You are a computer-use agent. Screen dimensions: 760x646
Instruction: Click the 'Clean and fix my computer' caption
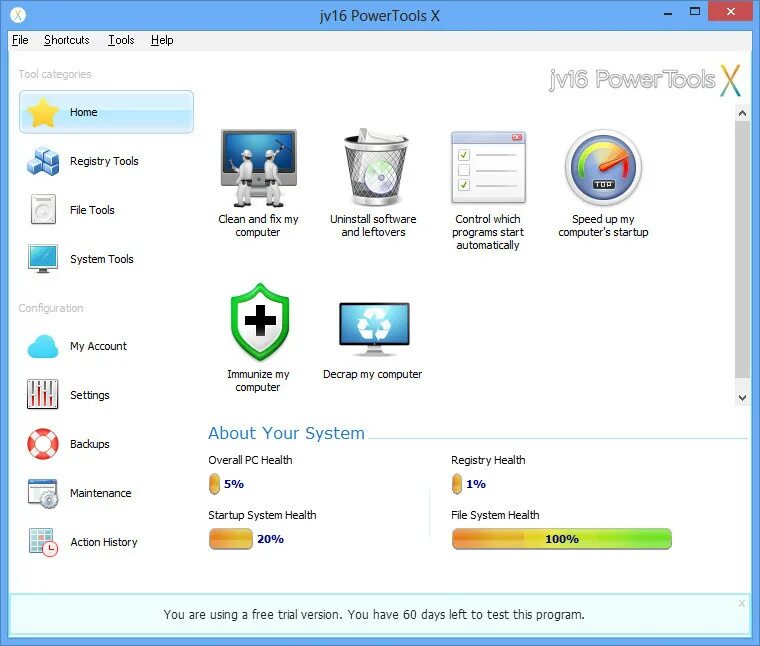258,225
